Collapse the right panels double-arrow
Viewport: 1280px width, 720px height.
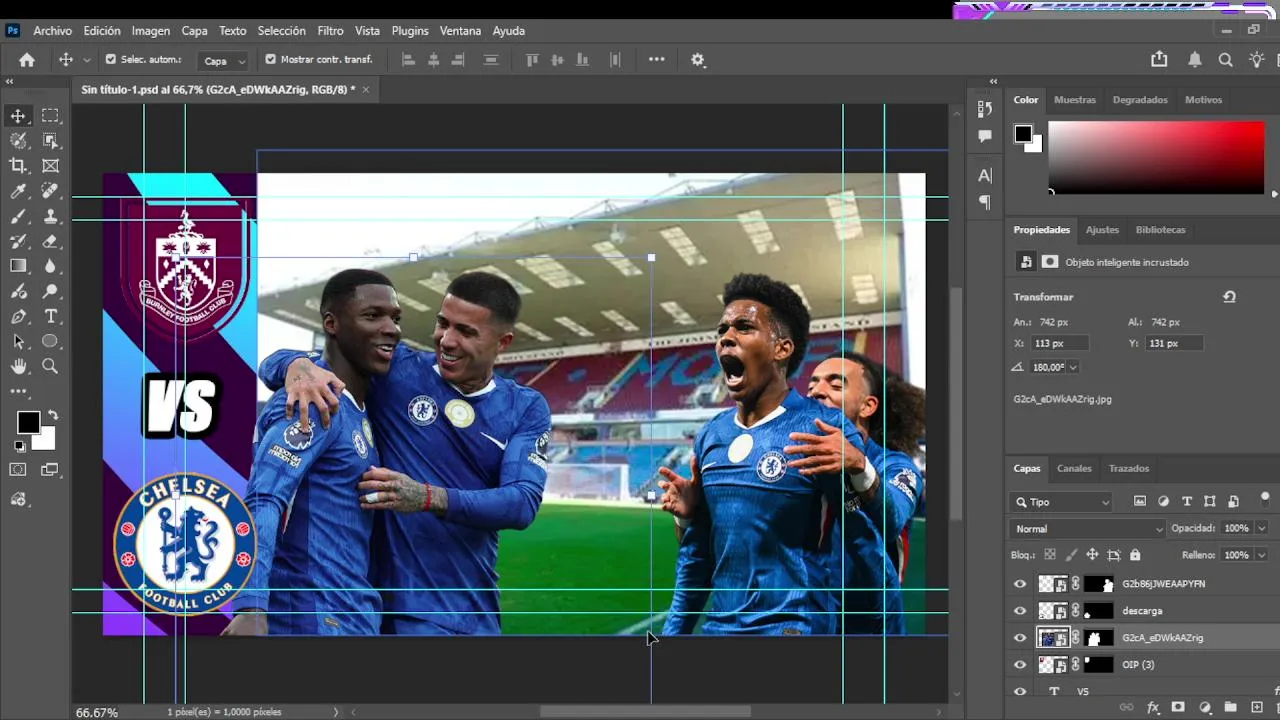993,82
